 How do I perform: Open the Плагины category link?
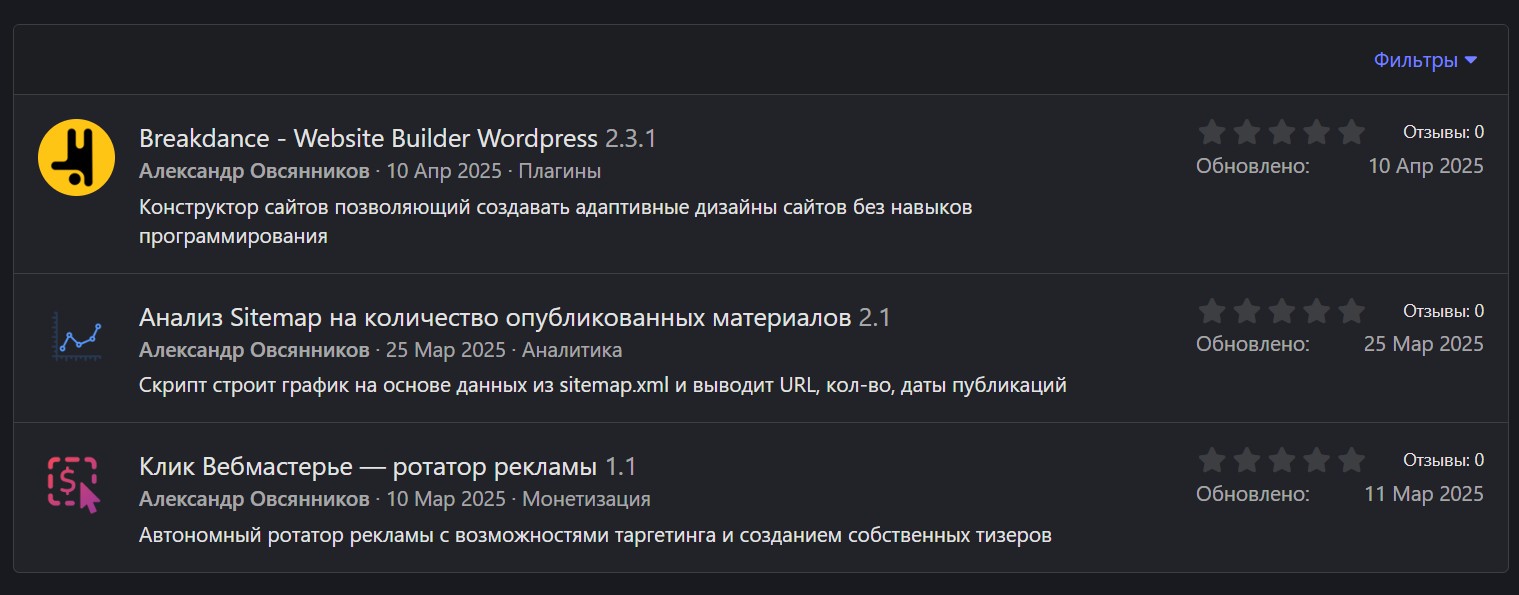click(560, 171)
